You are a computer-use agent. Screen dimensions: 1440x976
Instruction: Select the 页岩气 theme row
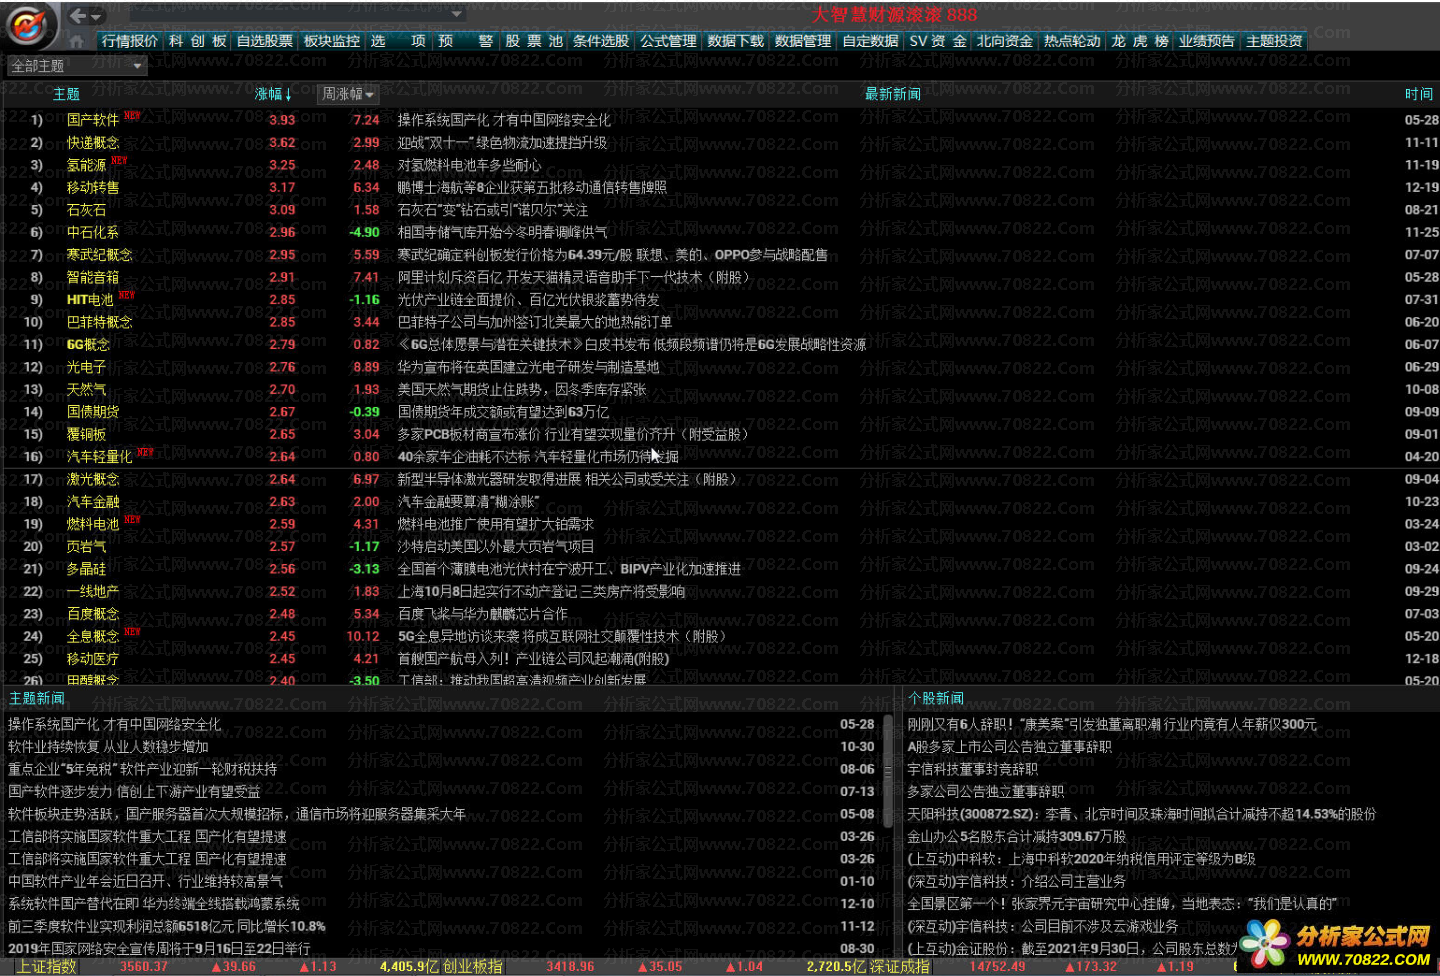pos(720,547)
